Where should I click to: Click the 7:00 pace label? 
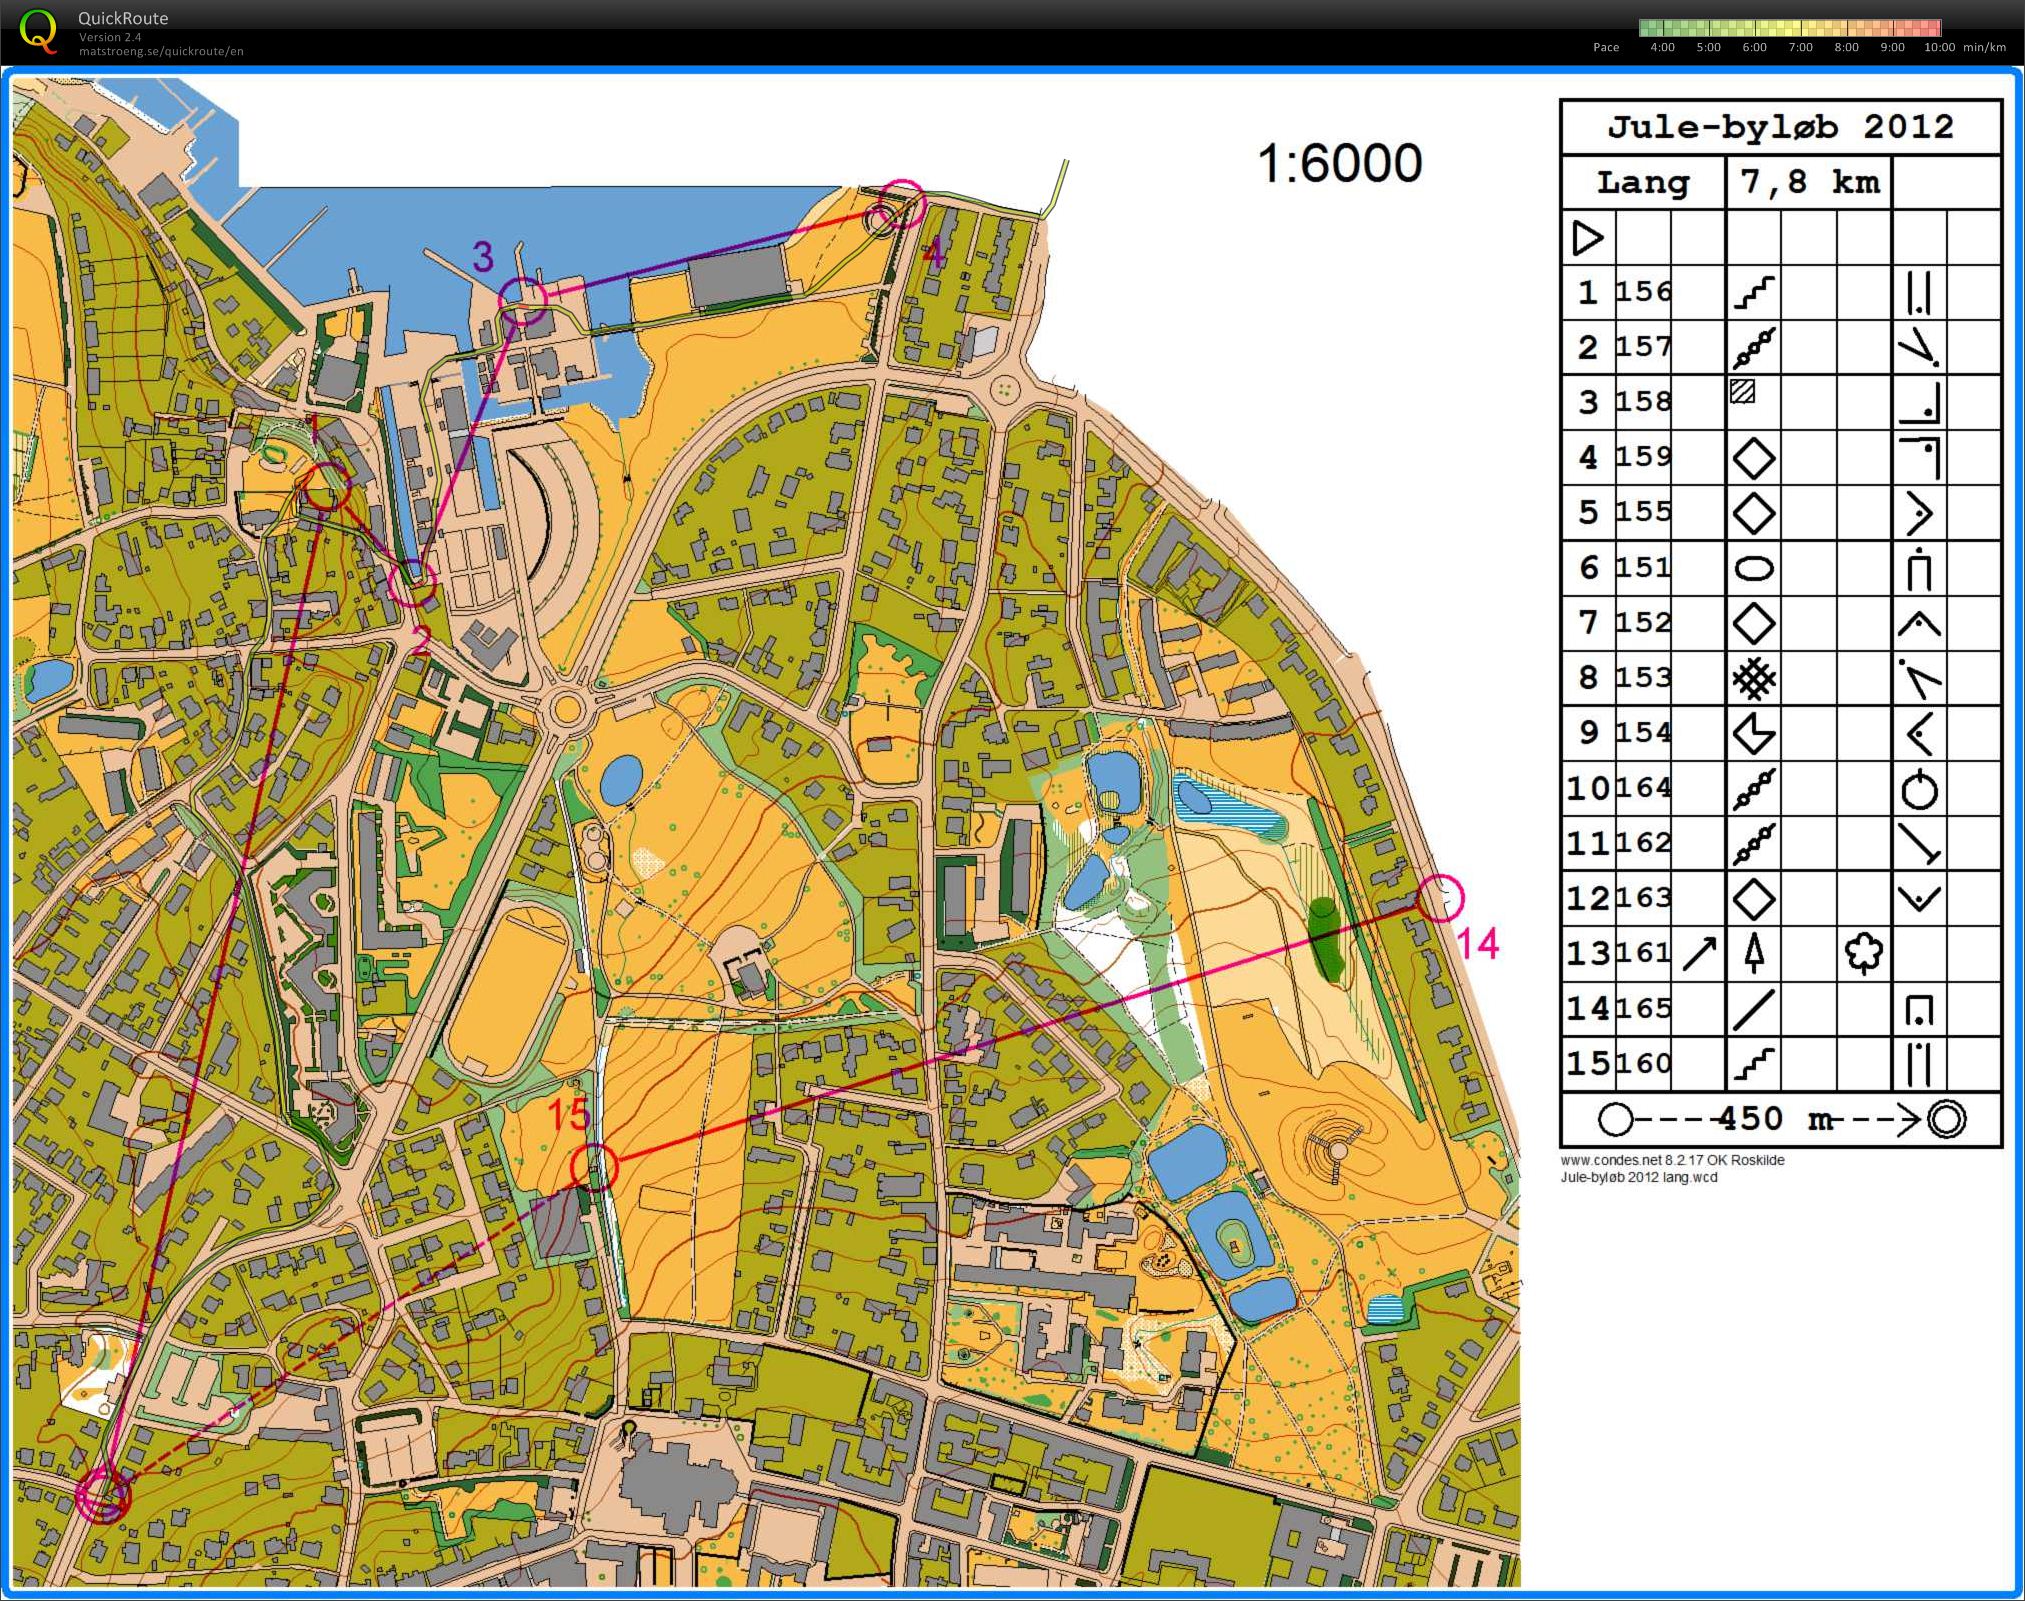1800,47
